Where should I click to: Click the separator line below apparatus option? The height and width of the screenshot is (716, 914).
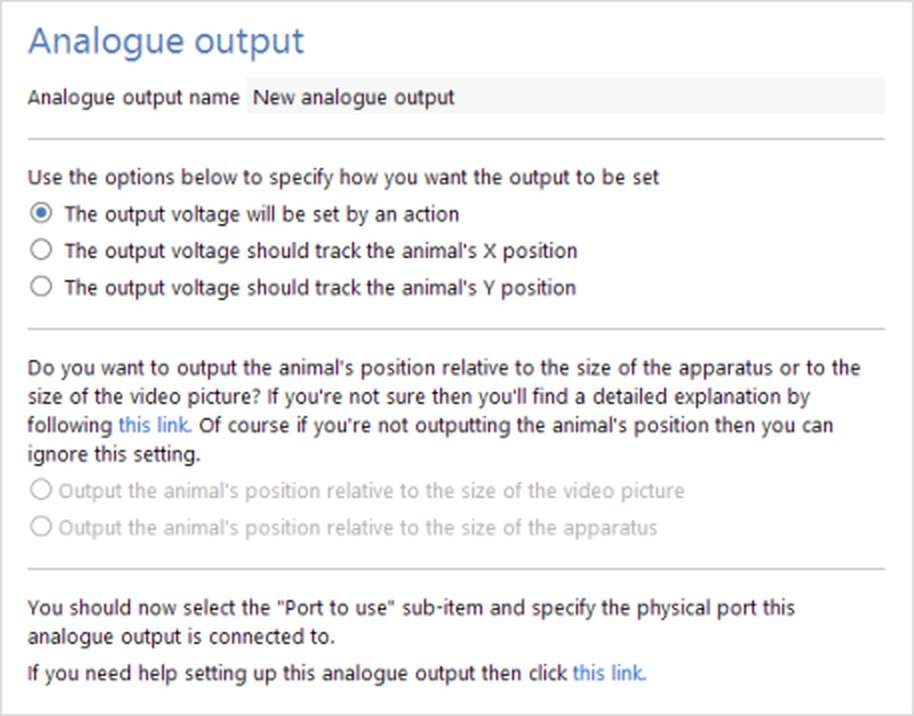[456, 569]
